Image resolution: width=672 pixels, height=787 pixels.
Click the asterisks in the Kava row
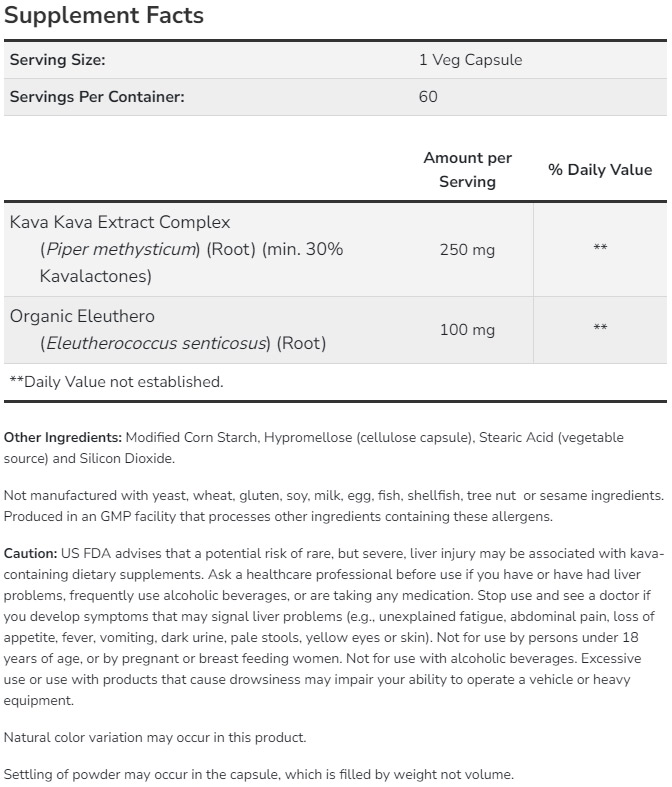(x=600, y=249)
